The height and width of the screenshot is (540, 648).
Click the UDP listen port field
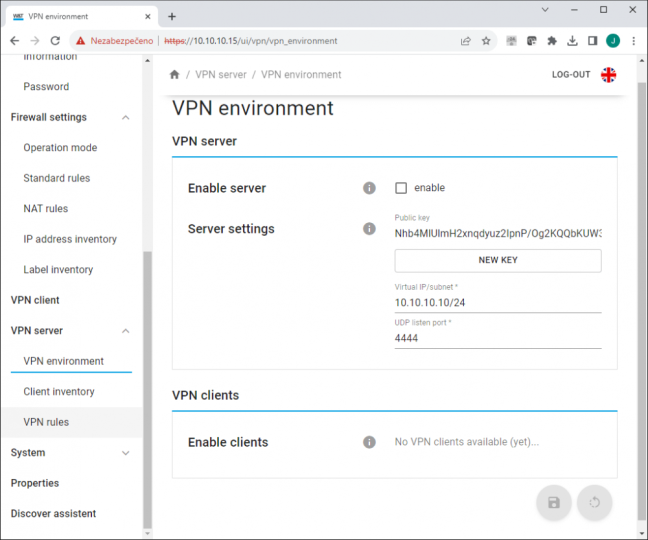498,338
